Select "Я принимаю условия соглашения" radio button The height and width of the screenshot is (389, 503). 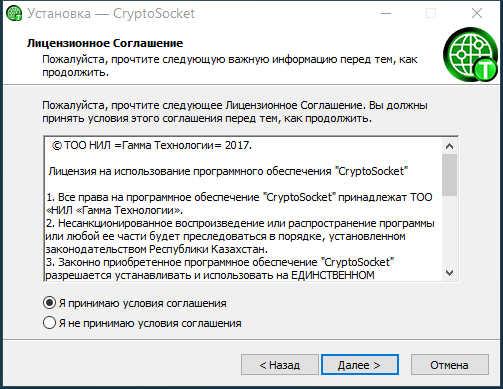pos(49,303)
